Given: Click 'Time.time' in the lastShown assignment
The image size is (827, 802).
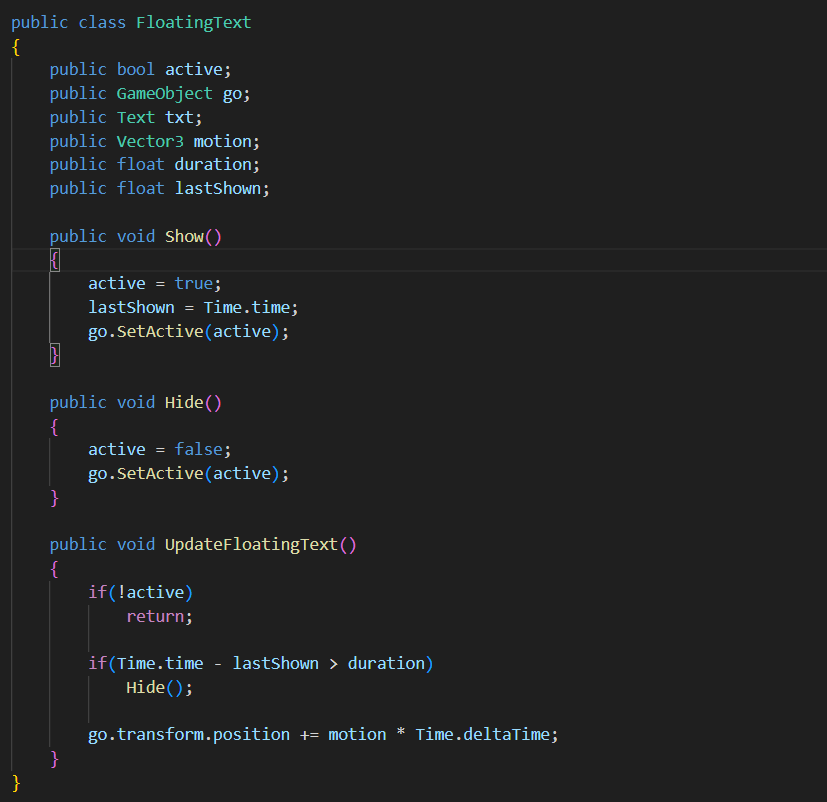Looking at the screenshot, I should tap(246, 307).
